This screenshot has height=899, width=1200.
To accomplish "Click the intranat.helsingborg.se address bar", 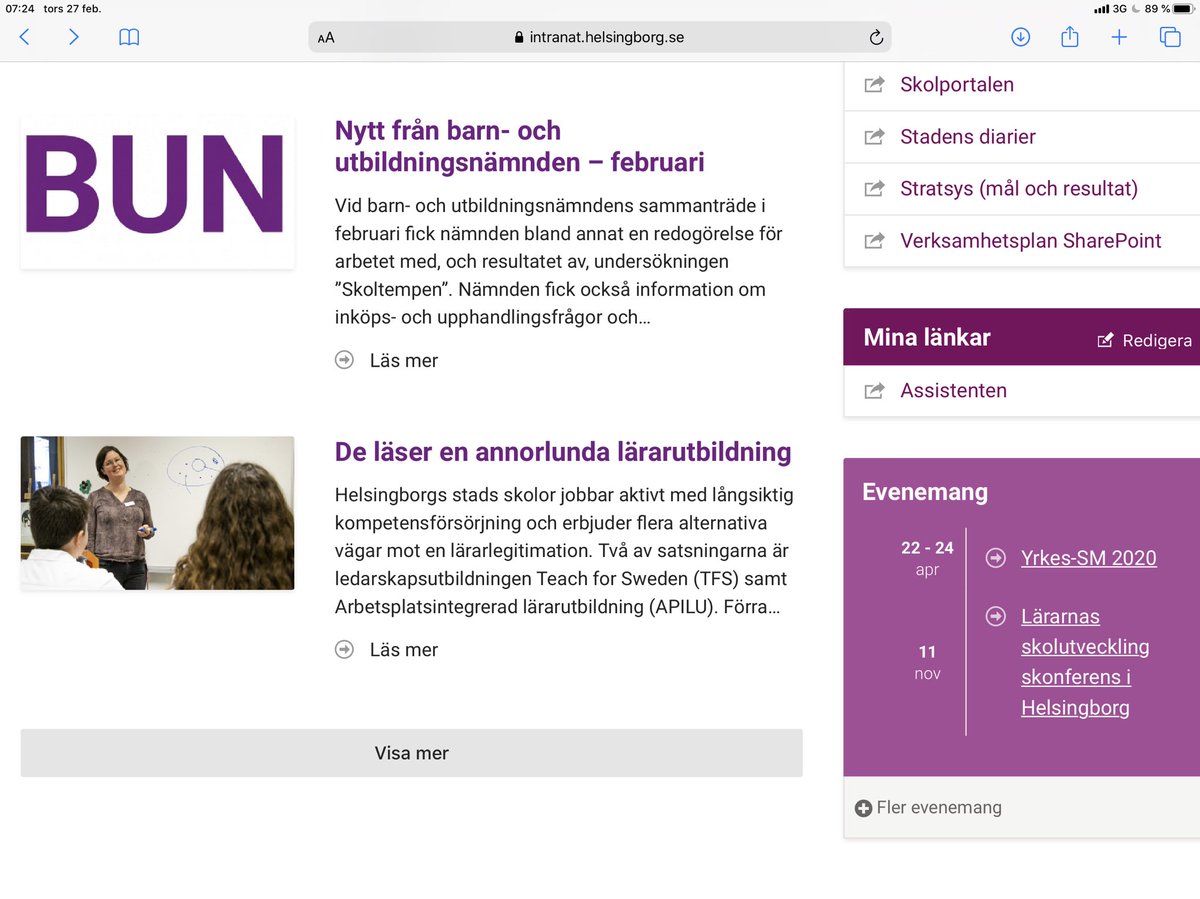I will [x=600, y=37].
